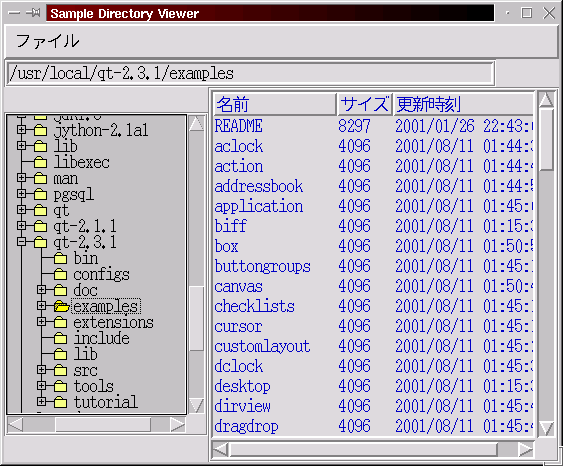Click the 8297 size value

(x=354, y=126)
